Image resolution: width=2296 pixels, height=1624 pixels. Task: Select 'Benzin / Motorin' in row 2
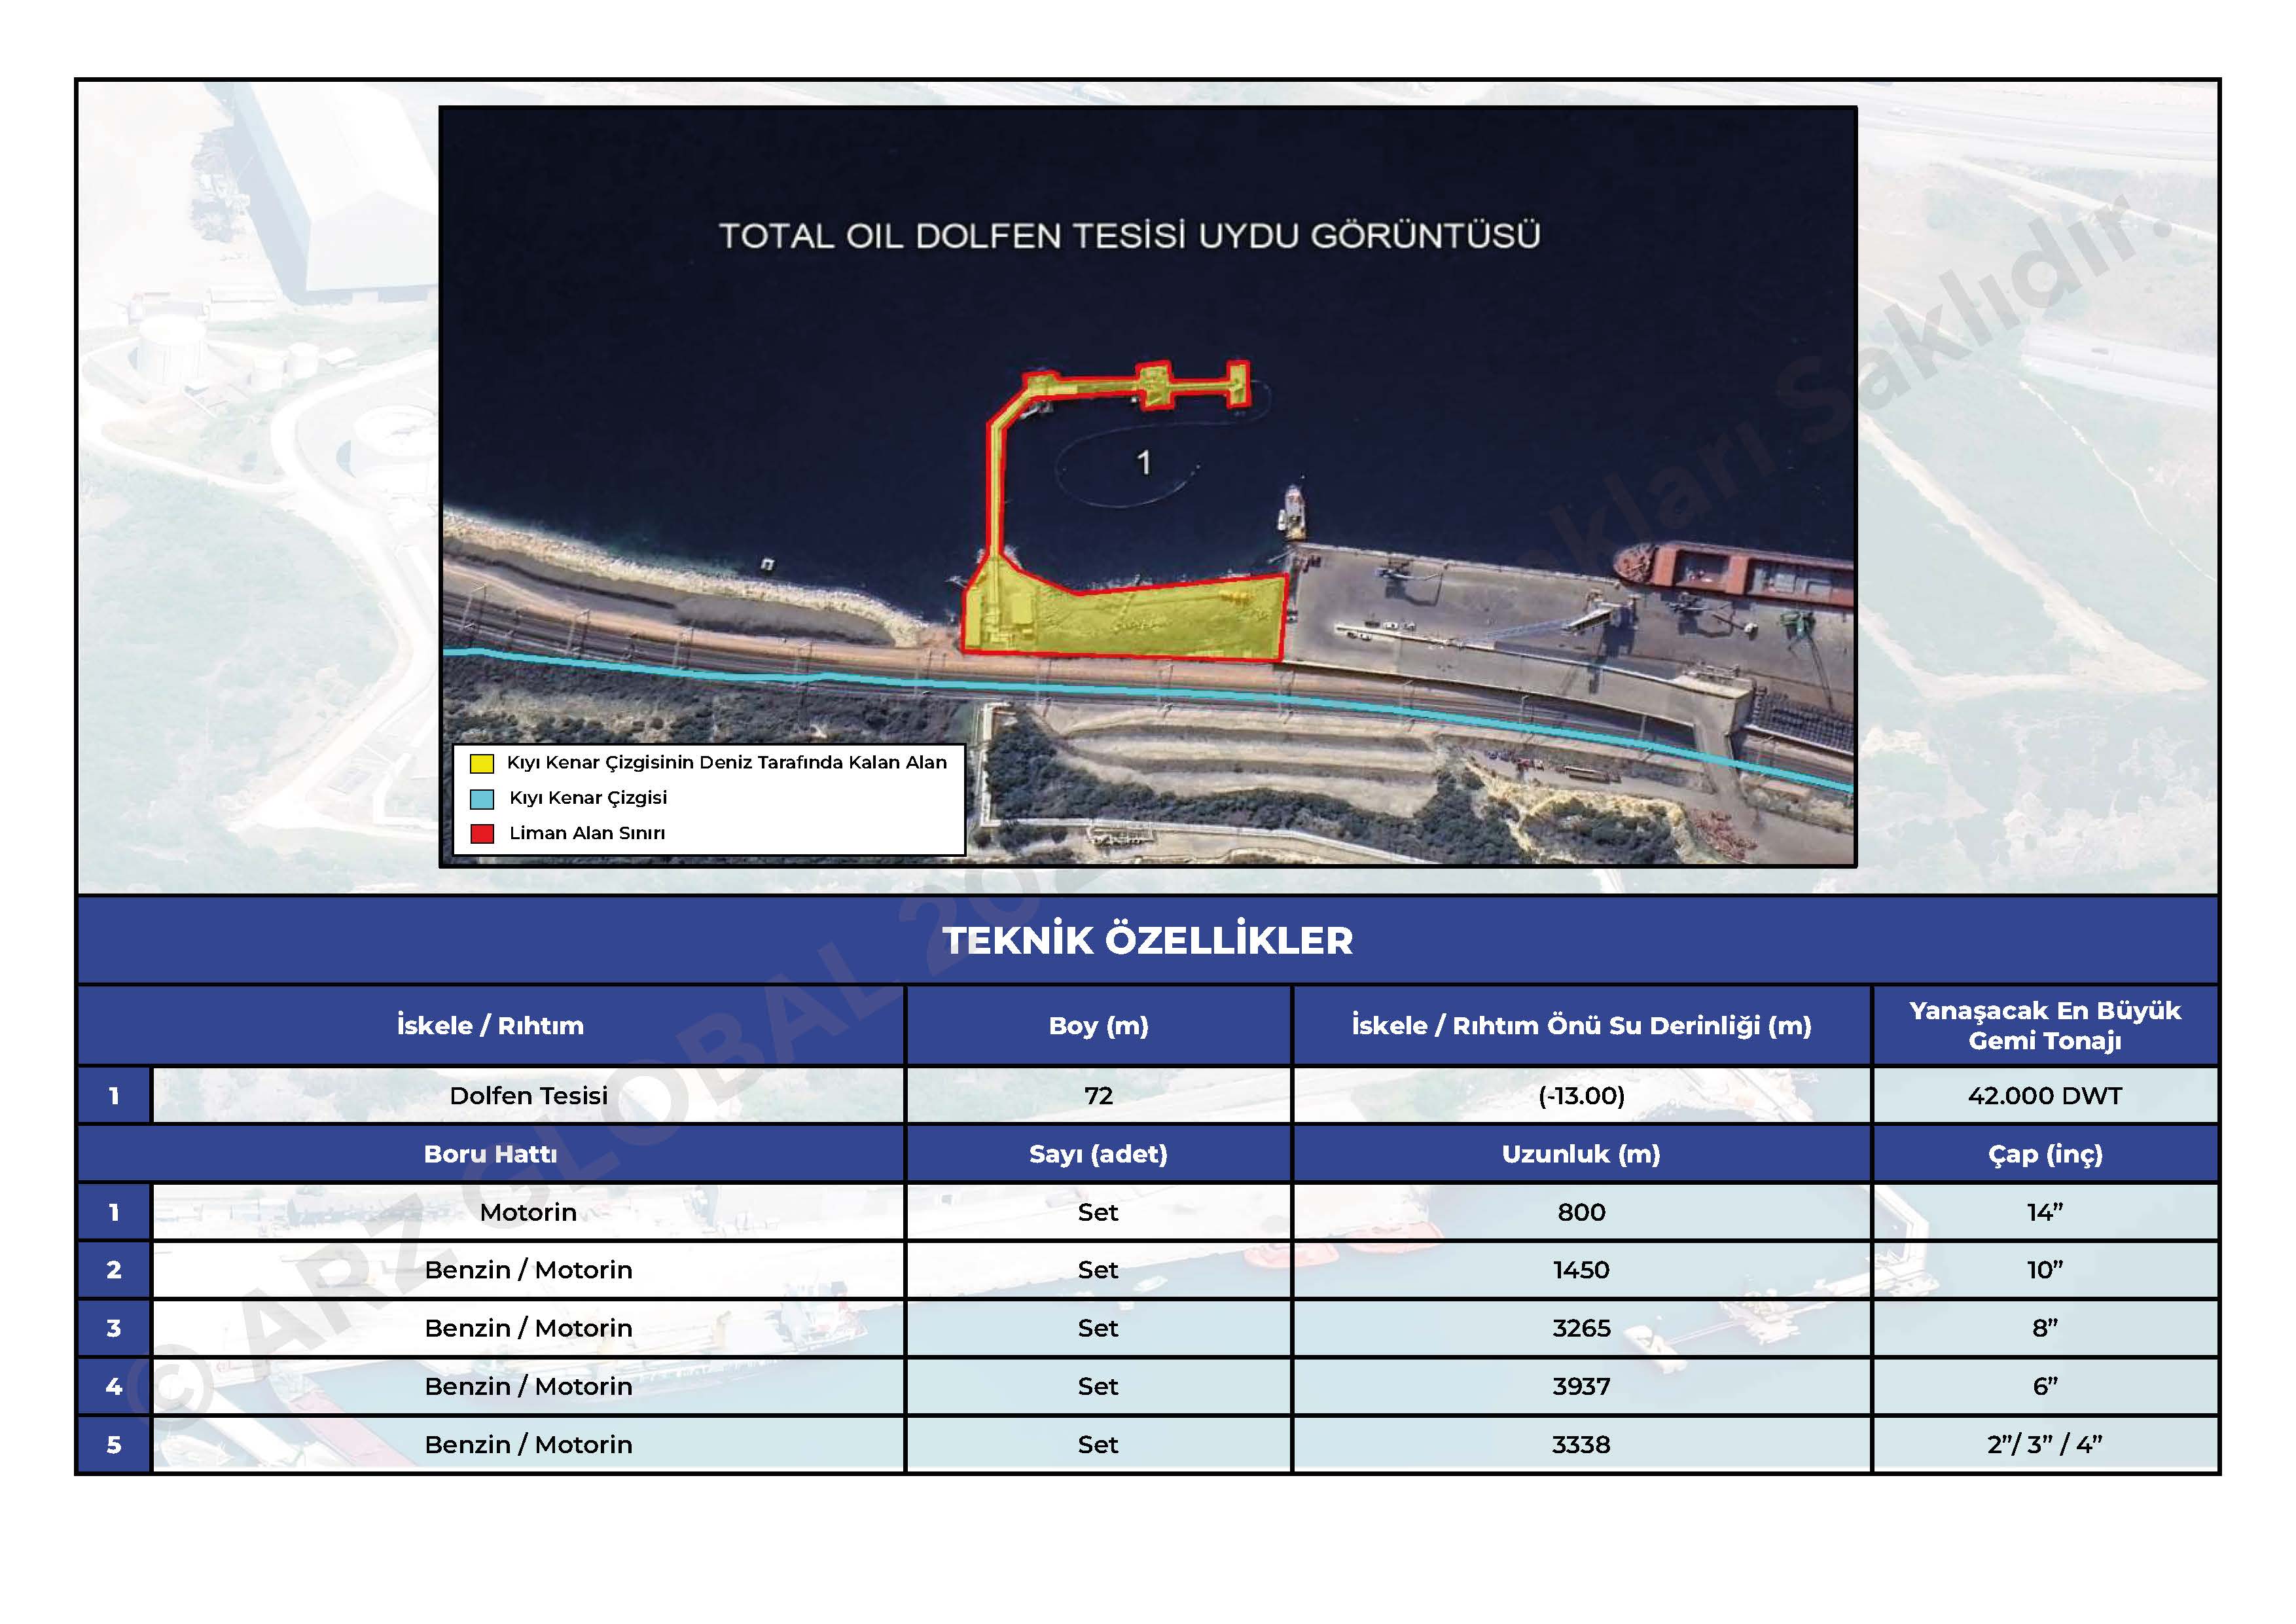point(528,1270)
